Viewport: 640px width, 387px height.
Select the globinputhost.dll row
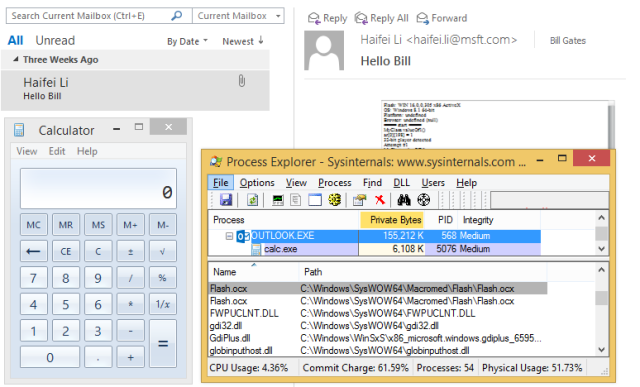[x=378, y=350]
